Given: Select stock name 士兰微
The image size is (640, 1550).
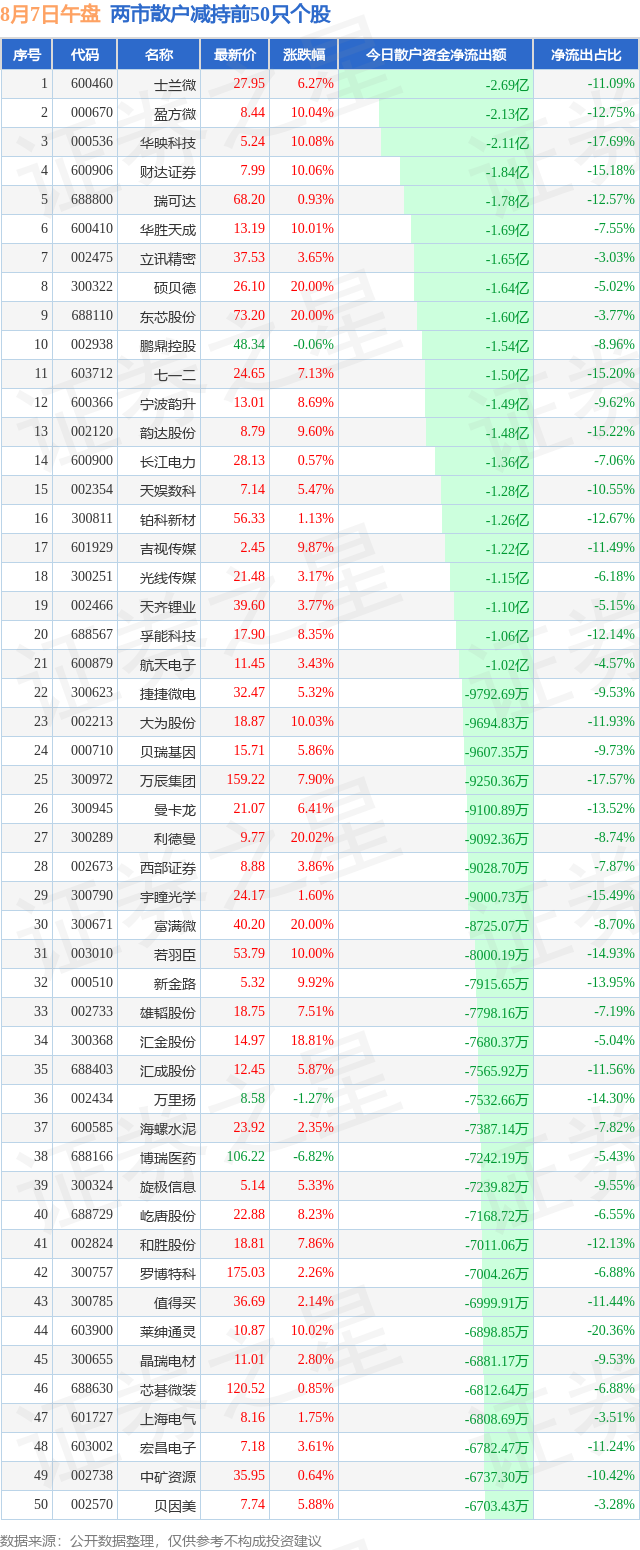Looking at the screenshot, I should pos(175,85).
